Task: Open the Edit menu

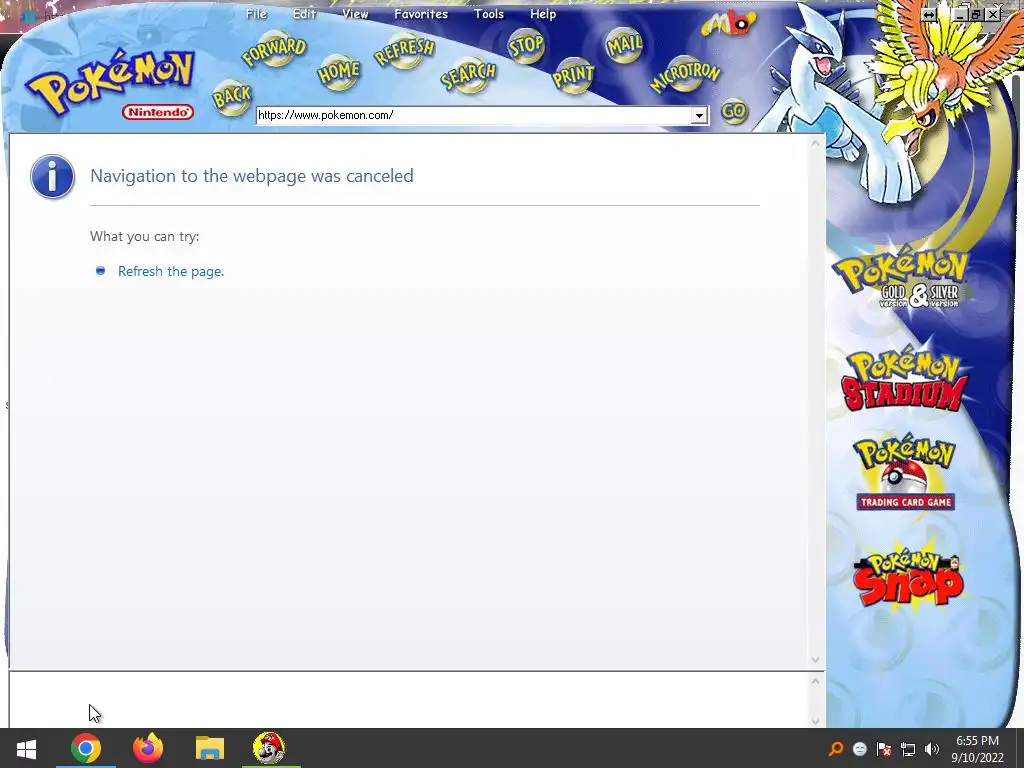Action: [x=304, y=14]
